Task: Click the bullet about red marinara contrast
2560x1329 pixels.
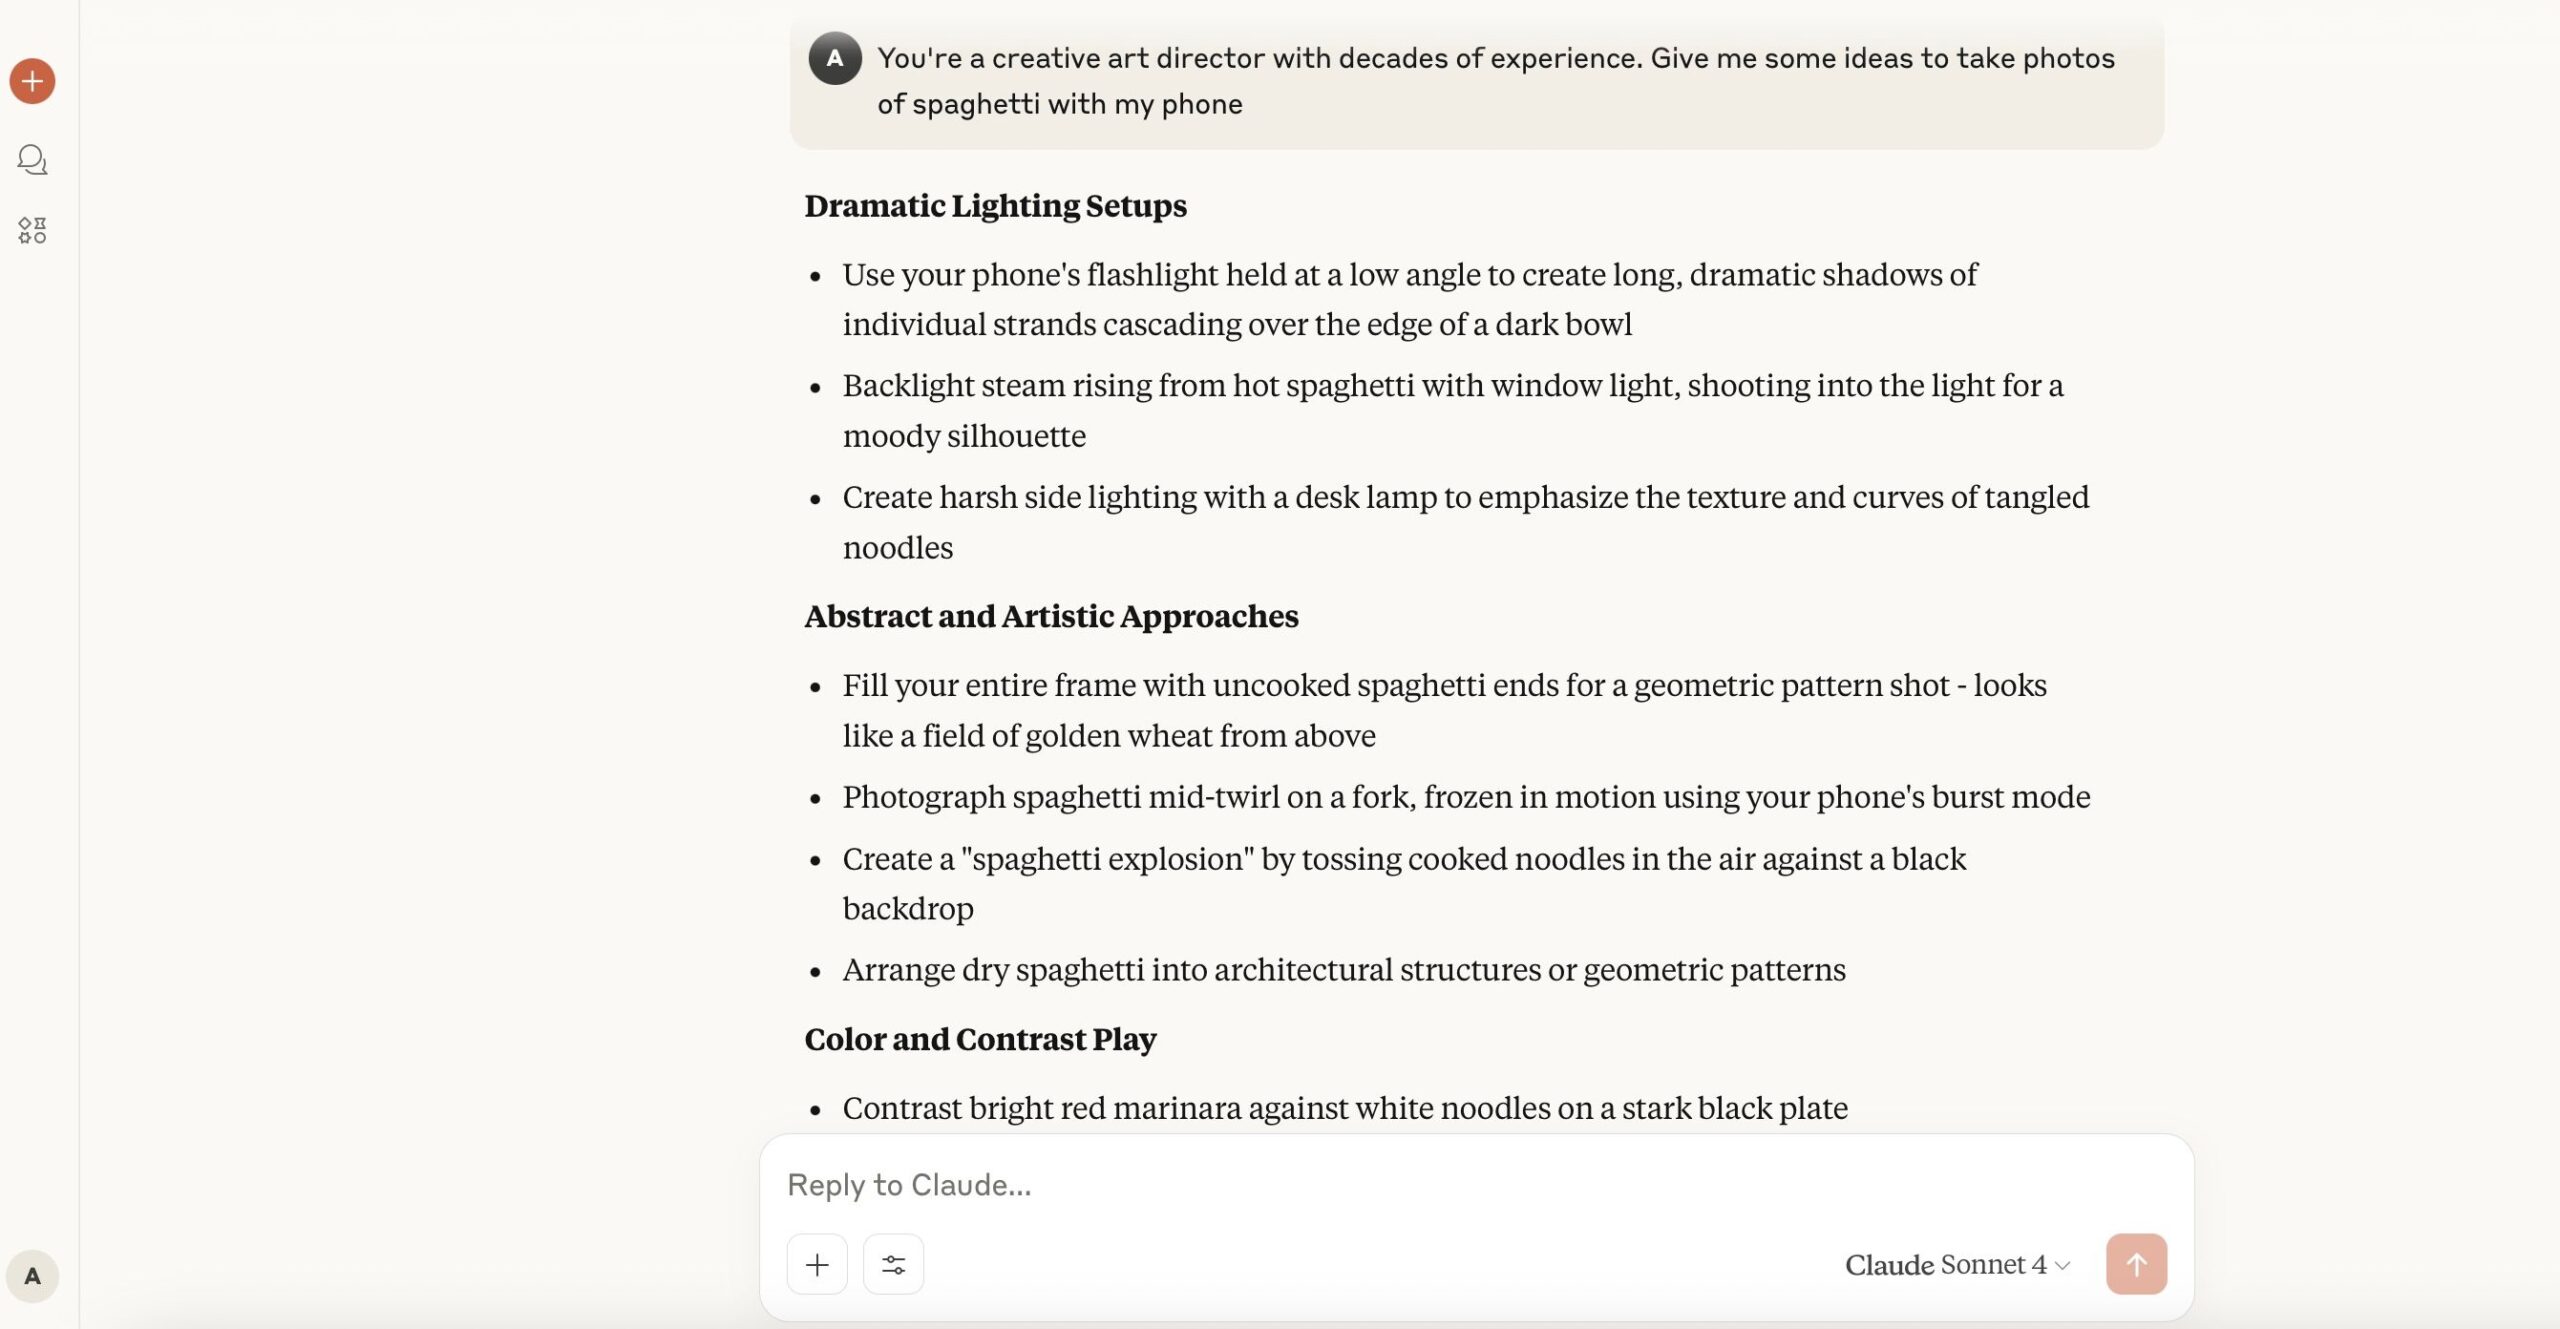Action: pyautogui.click(x=1344, y=1108)
